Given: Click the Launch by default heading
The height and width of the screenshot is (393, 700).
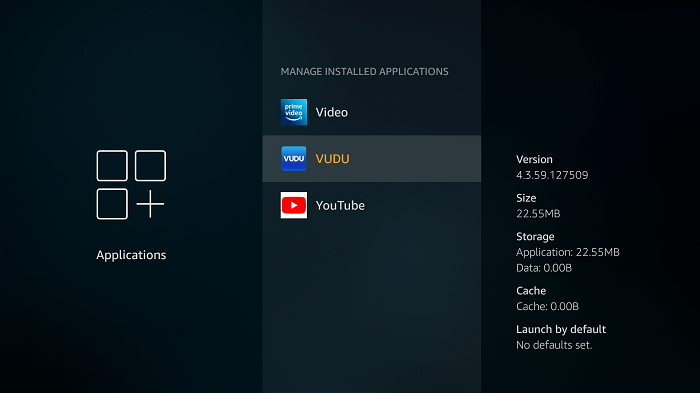Looking at the screenshot, I should pos(561,330).
